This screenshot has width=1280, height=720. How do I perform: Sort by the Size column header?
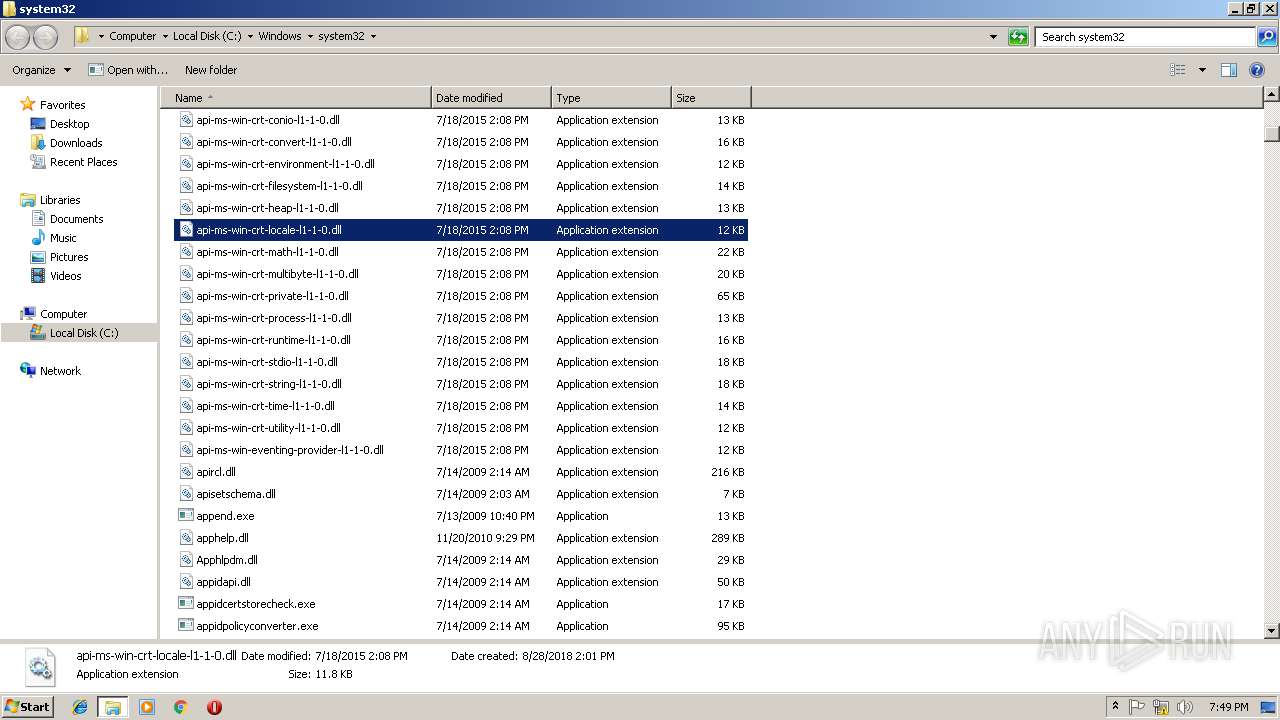(x=711, y=98)
